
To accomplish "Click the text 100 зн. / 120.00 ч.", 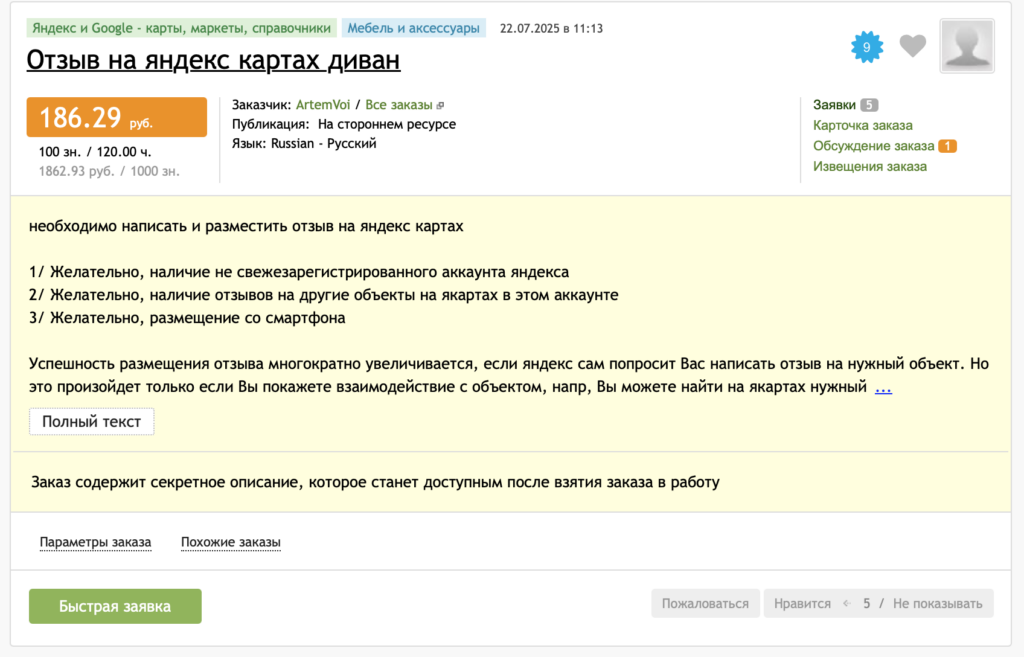I will pyautogui.click(x=95, y=152).
